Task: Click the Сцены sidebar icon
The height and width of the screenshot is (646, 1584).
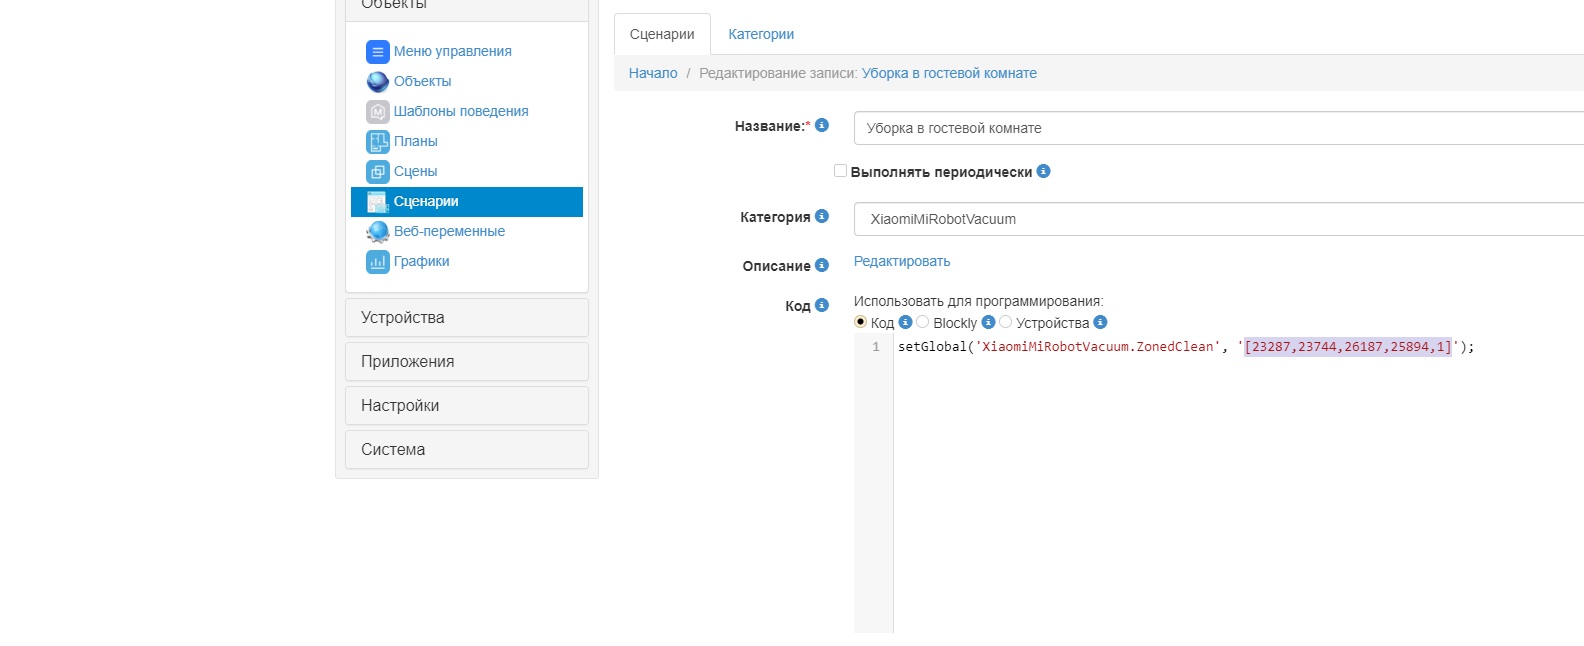Action: point(377,172)
